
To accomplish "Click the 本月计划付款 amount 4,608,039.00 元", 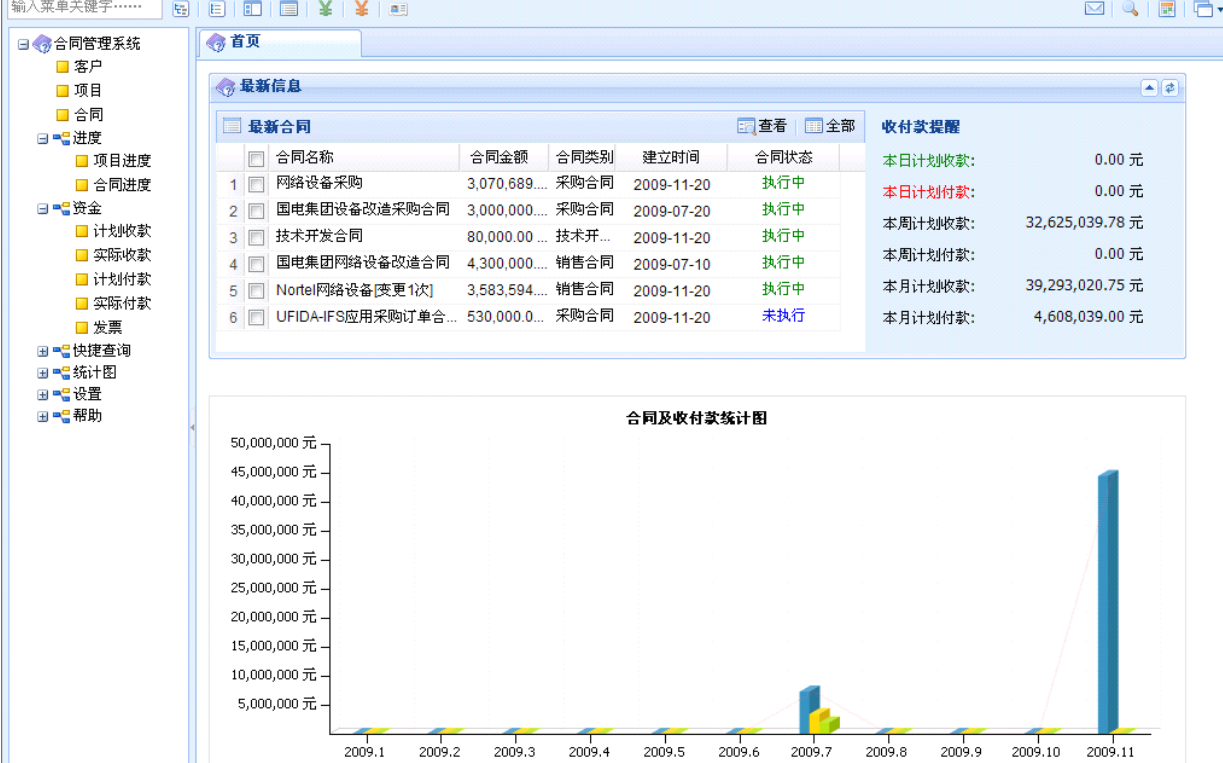I will pos(1088,317).
